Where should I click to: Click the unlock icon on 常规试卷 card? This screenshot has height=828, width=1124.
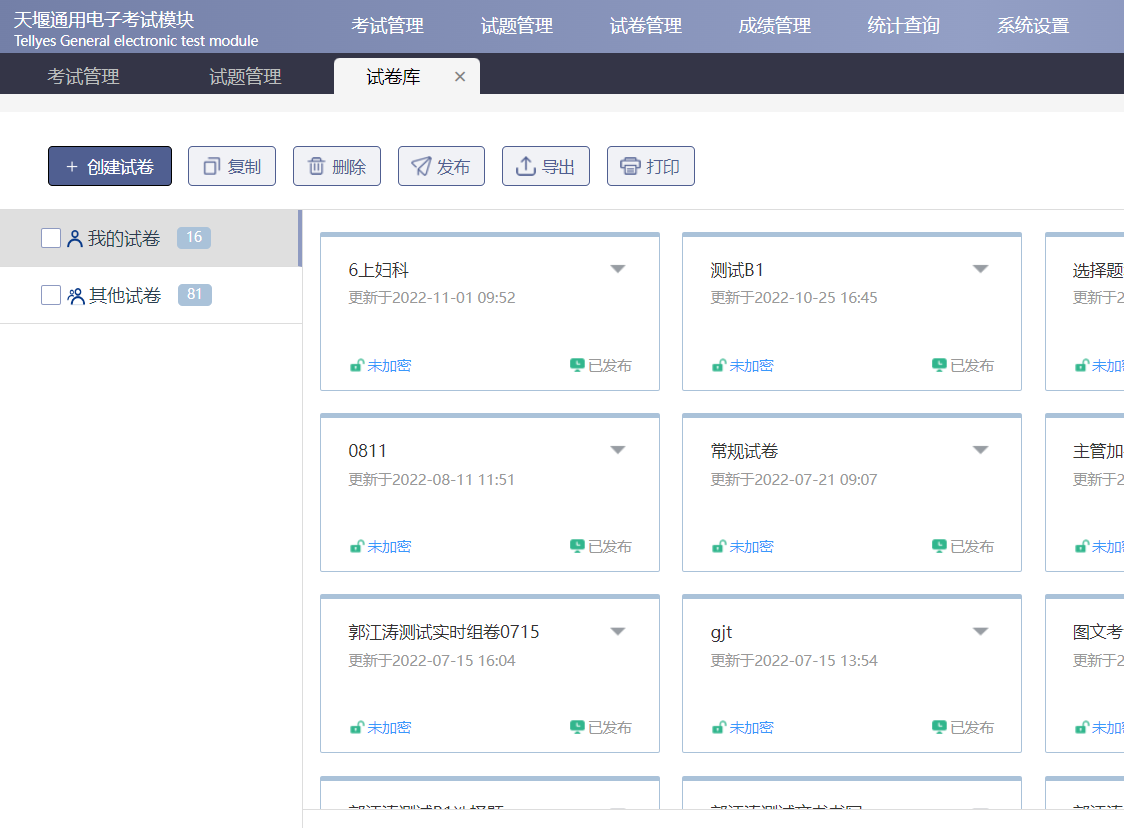coord(718,547)
